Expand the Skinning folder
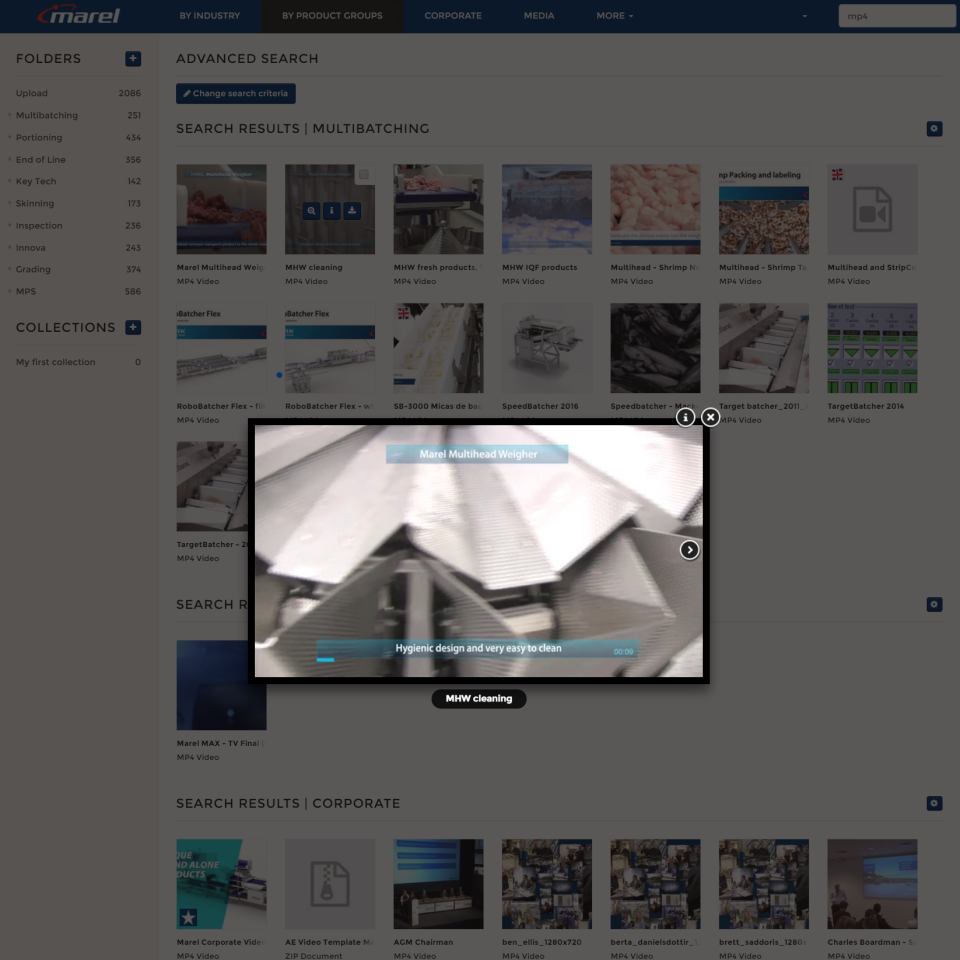The width and height of the screenshot is (960, 960). (x=9, y=203)
